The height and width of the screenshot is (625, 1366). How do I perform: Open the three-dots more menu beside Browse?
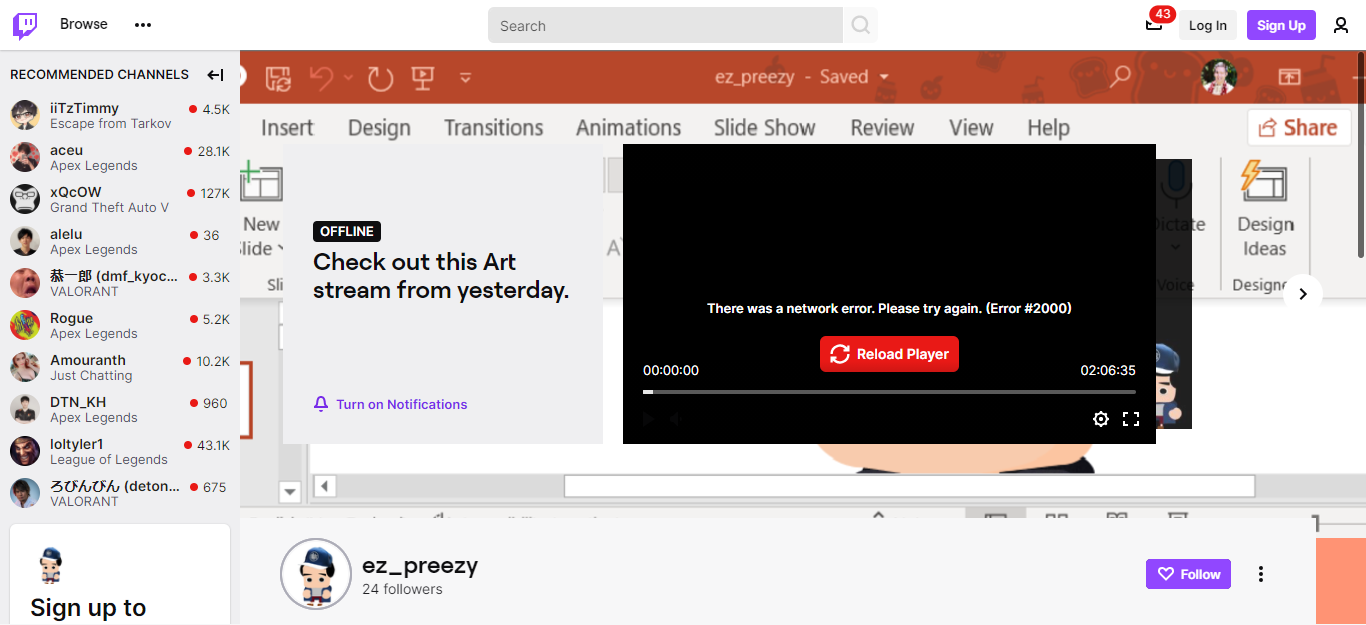pyautogui.click(x=143, y=25)
